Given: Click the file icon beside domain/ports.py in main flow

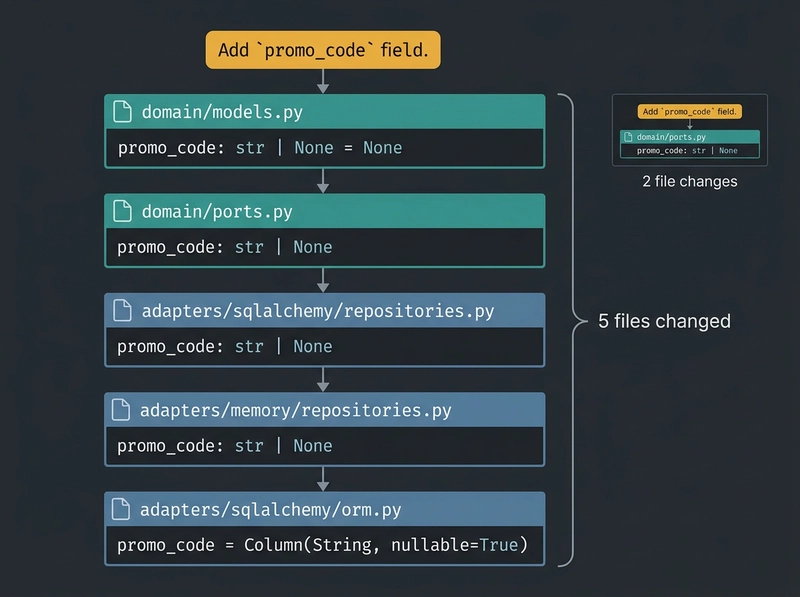Looking at the screenshot, I should [x=122, y=211].
